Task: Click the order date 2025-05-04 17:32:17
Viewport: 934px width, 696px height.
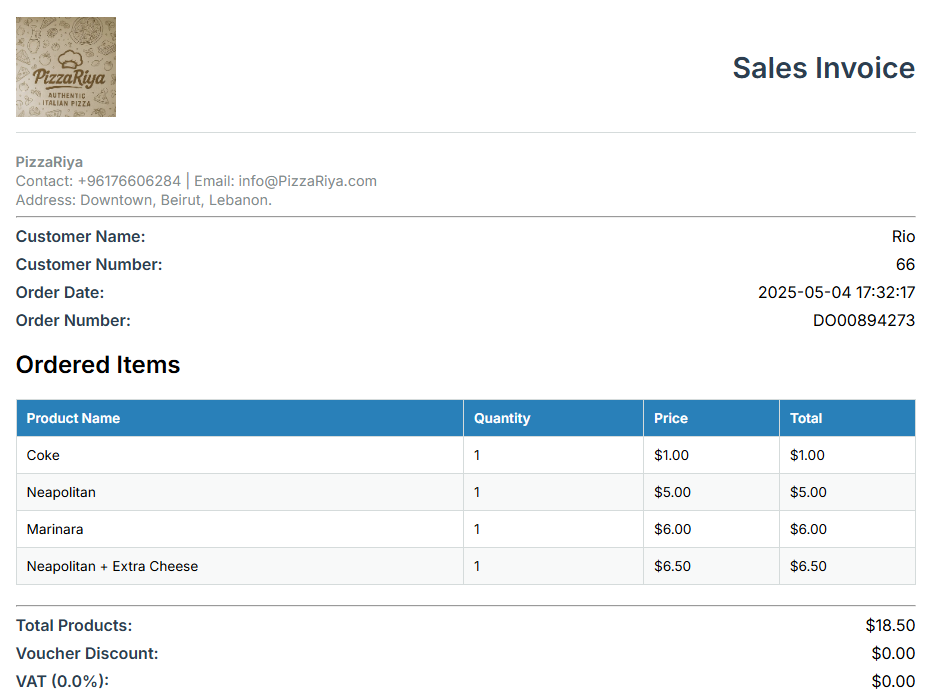Action: coord(836,293)
